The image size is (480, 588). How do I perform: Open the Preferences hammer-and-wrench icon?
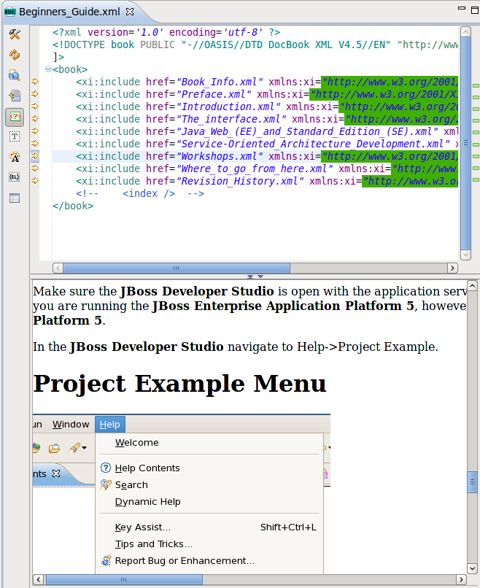pyautogui.click(x=15, y=35)
